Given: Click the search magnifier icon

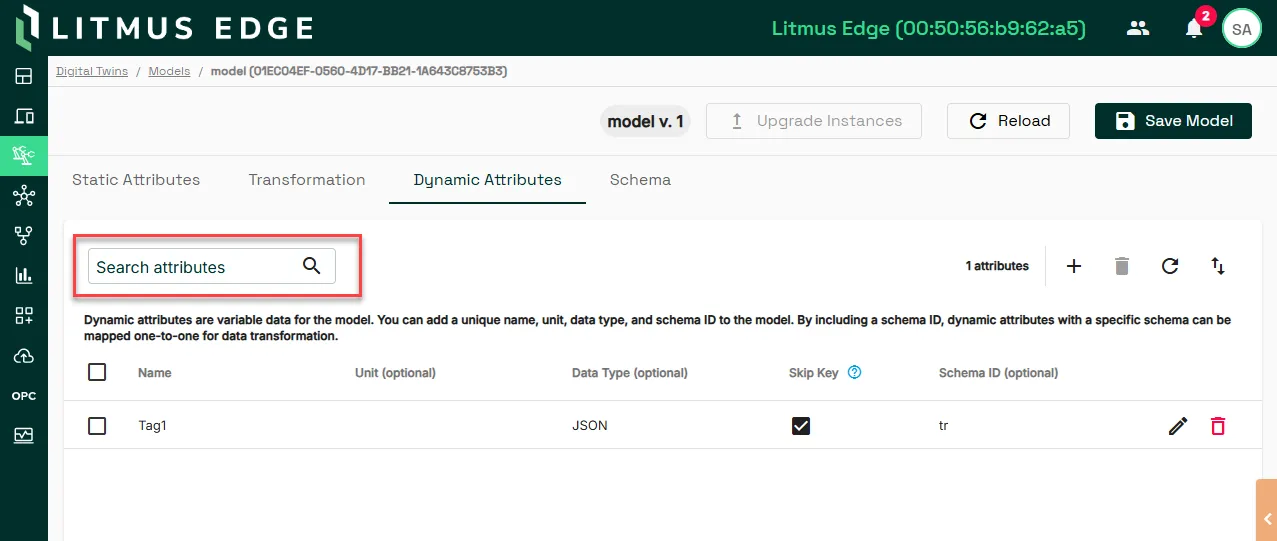Looking at the screenshot, I should [312, 266].
